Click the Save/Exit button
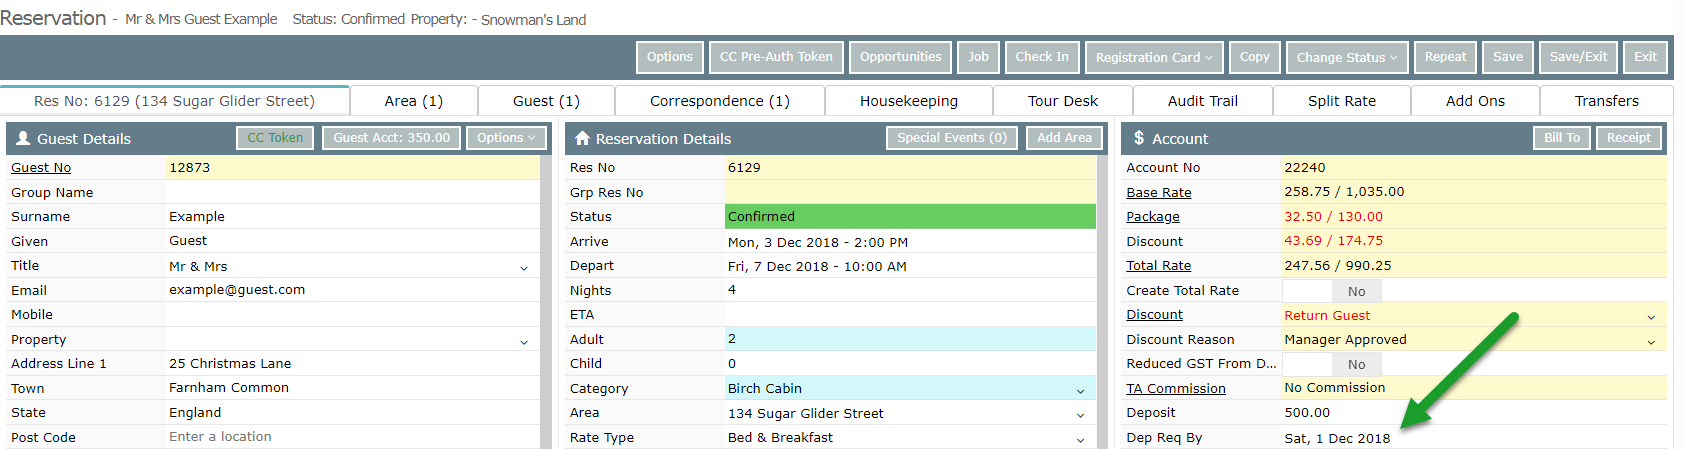This screenshot has height=449, width=1684. pos(1578,57)
